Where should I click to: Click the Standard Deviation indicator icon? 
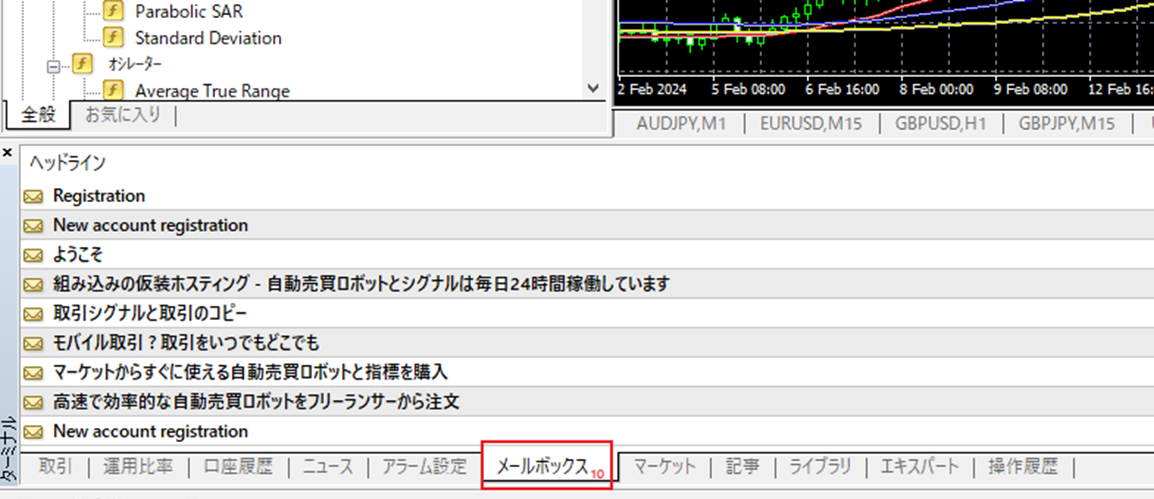tap(115, 38)
